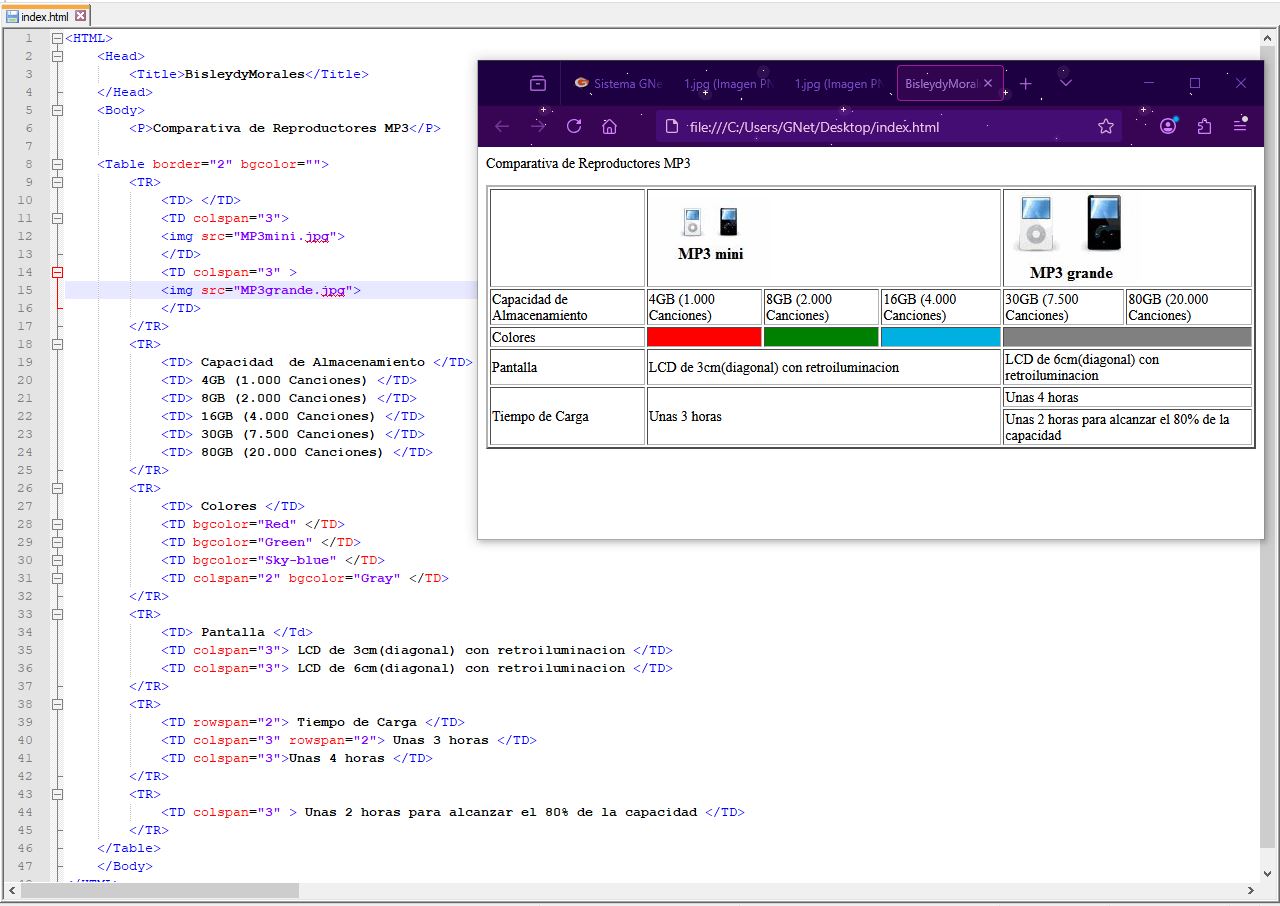Reload the page in Firefox
This screenshot has width=1280, height=906.
click(574, 126)
